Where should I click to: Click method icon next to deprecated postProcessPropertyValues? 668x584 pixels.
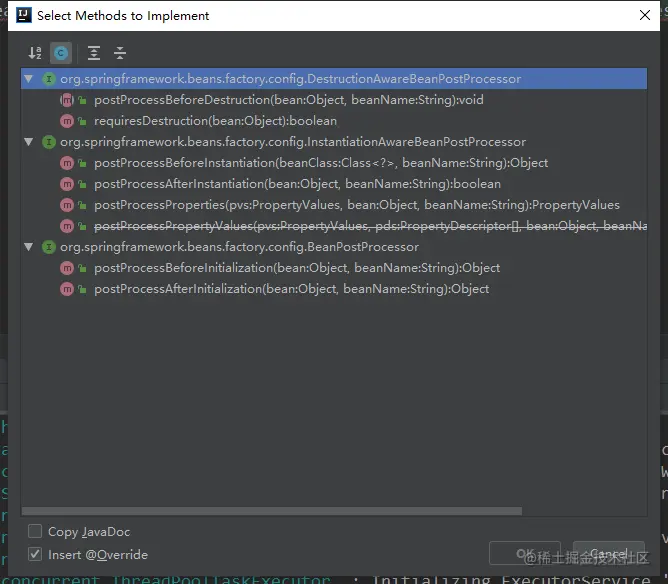coord(67,226)
